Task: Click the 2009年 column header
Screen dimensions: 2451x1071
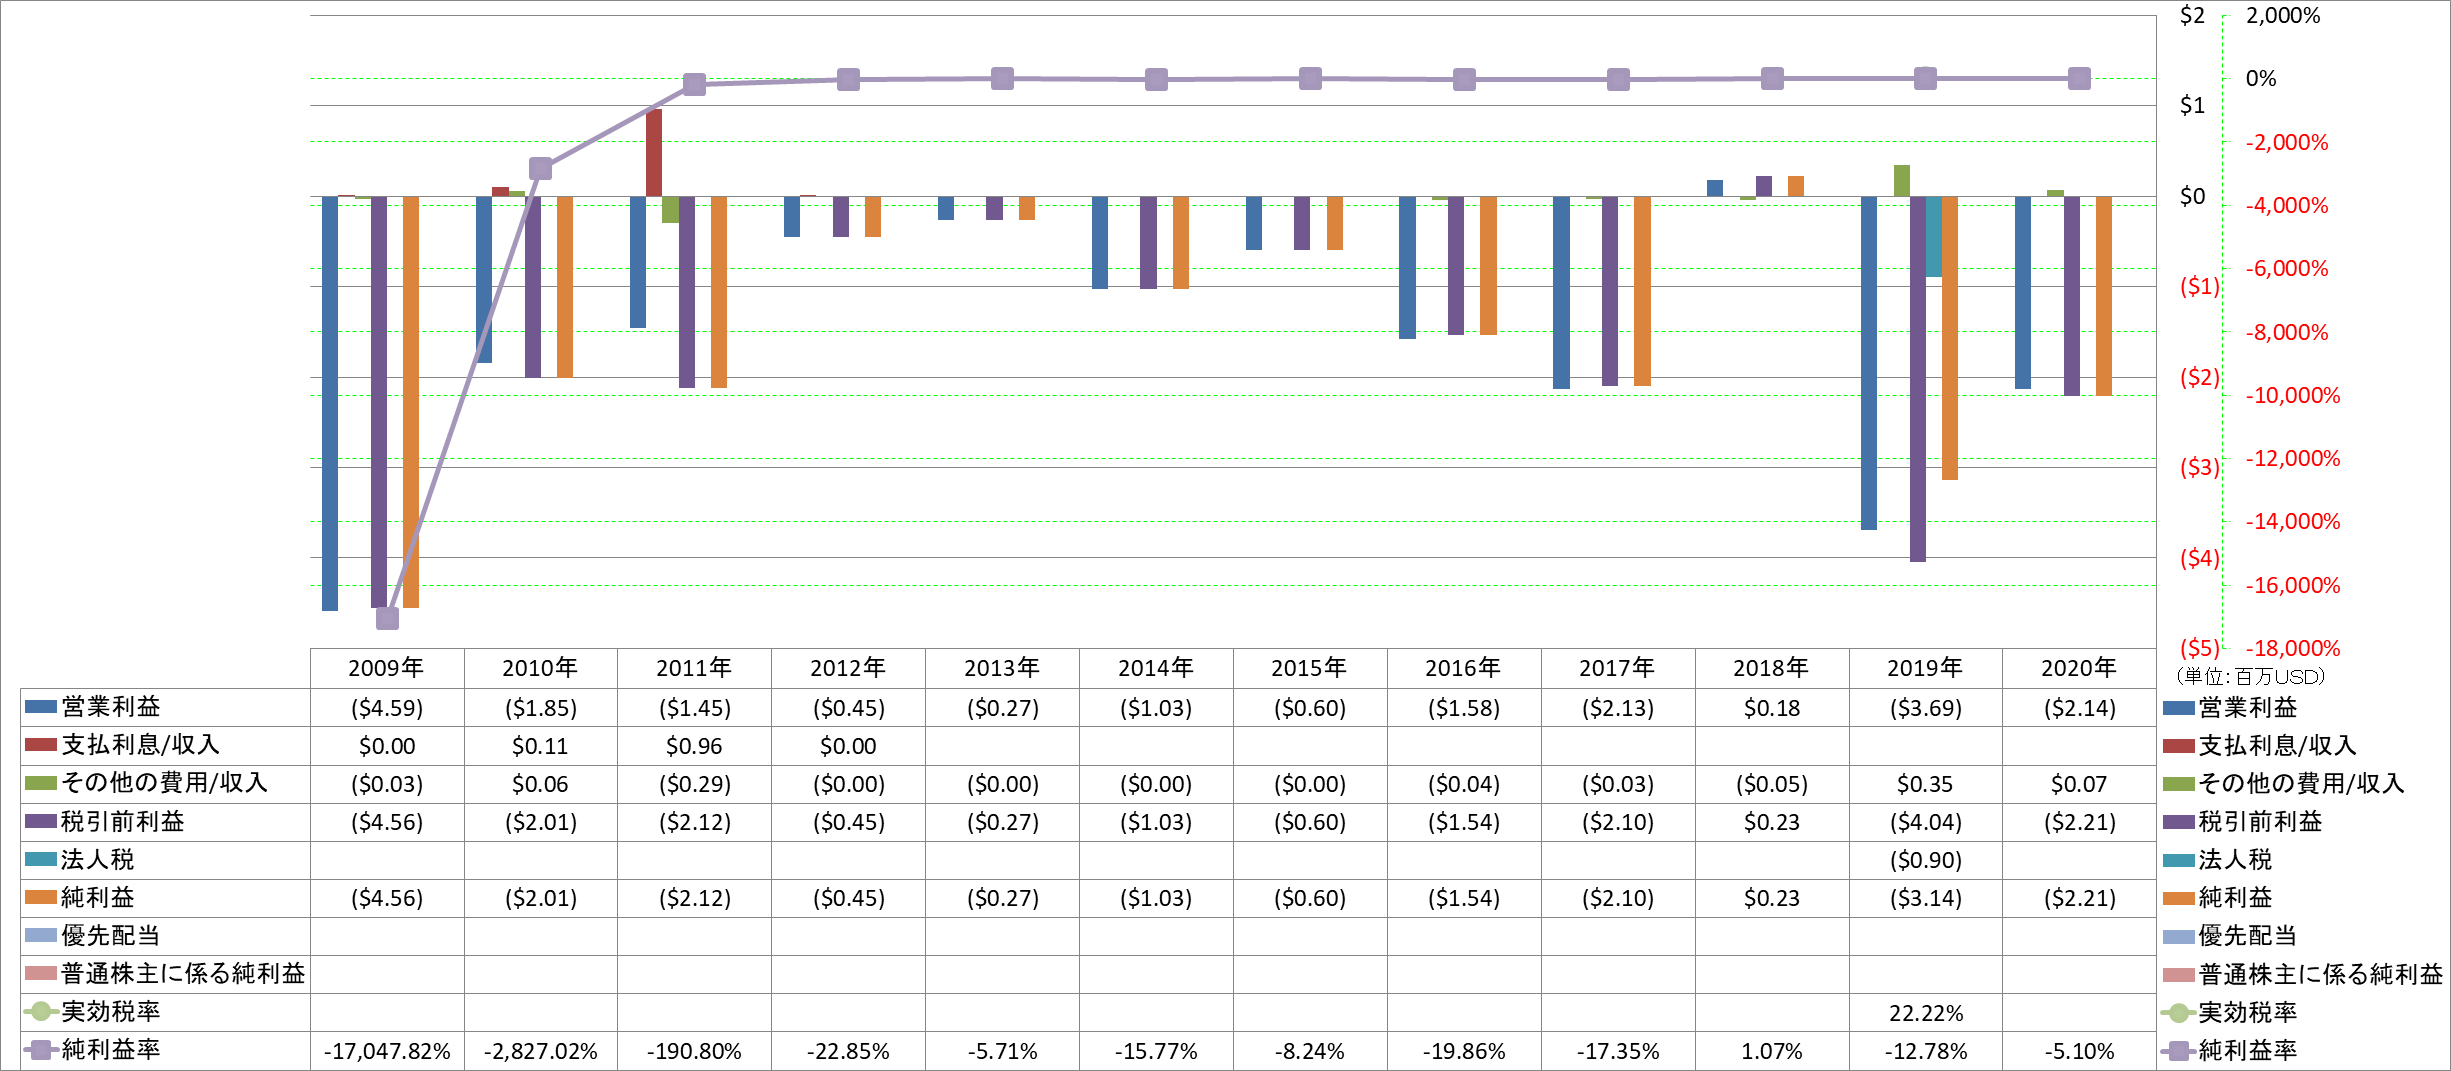Action: tap(386, 668)
